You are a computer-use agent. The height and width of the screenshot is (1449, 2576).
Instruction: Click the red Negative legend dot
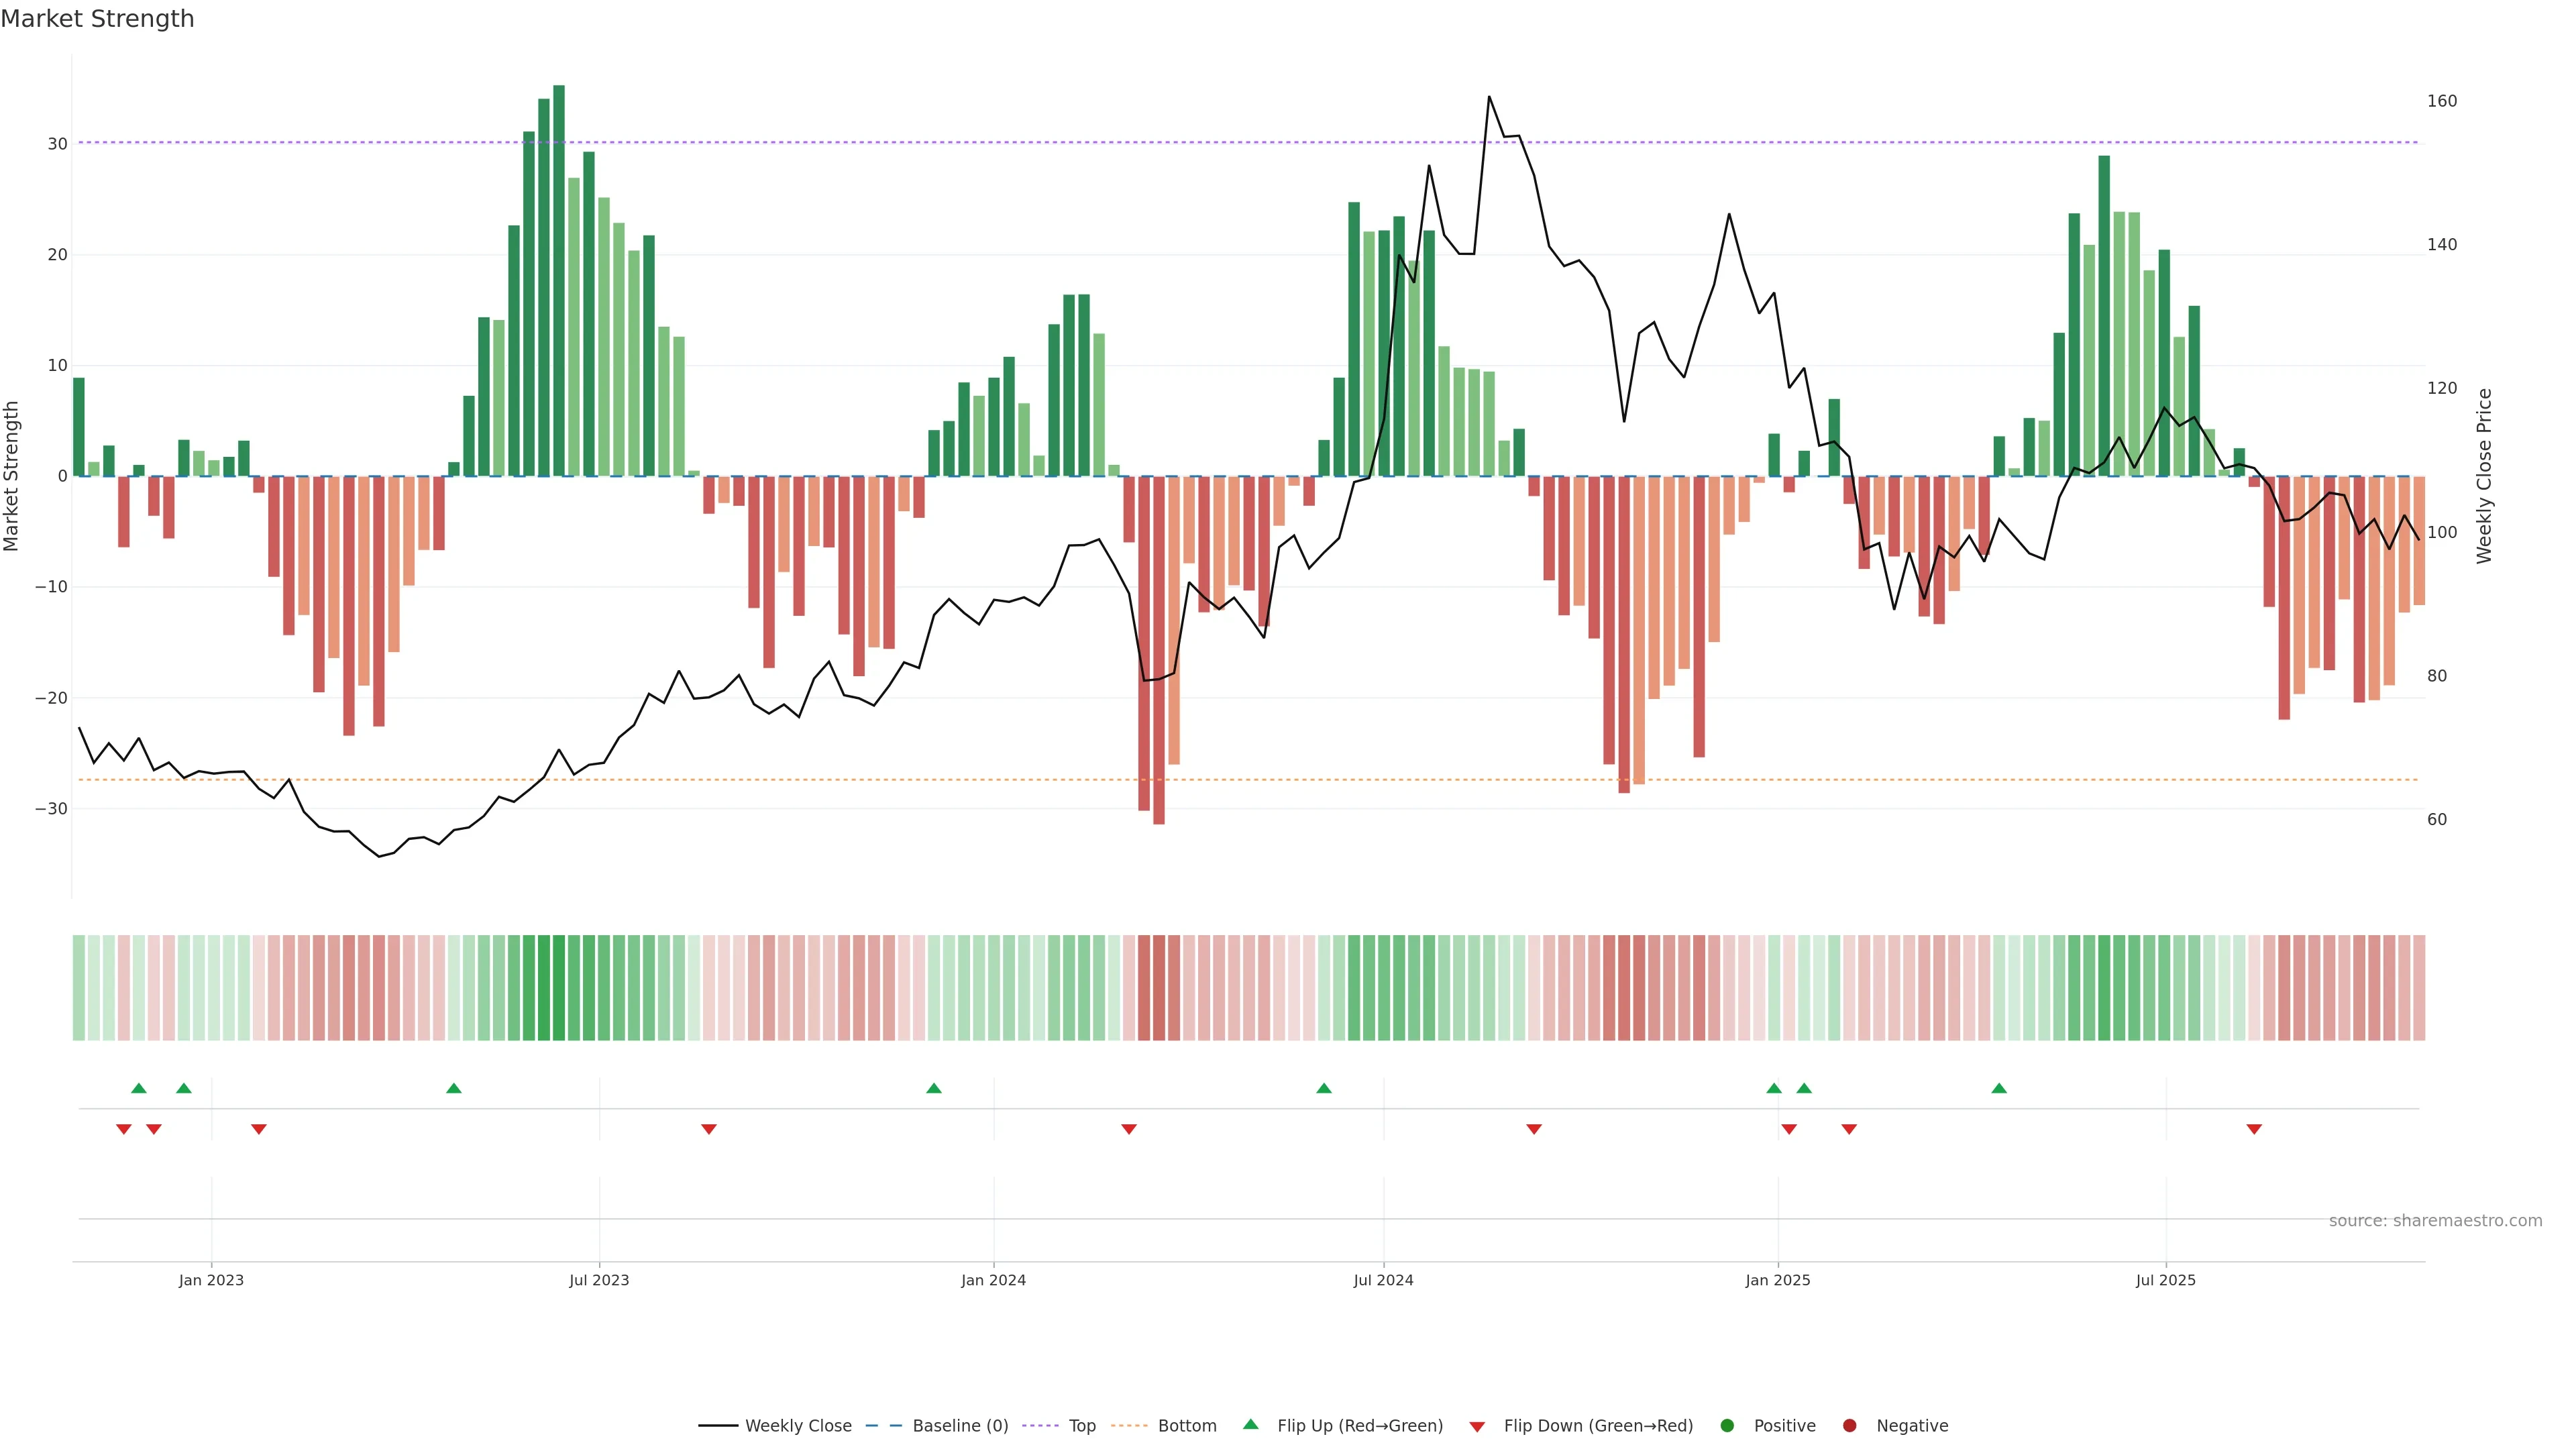1849,1426
